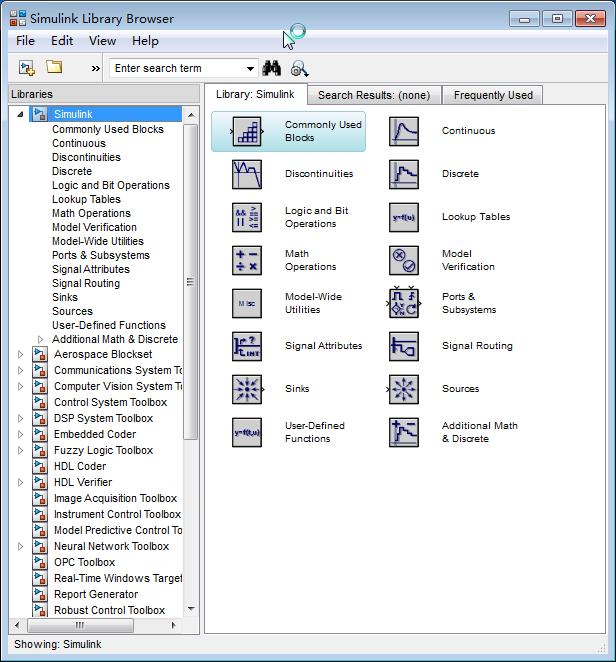616x662 pixels.
Task: Open the Sinks library icon
Action: point(247,389)
